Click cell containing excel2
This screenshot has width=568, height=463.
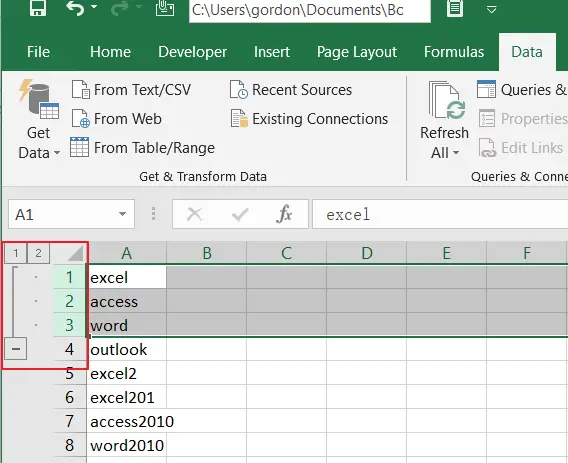[127, 373]
